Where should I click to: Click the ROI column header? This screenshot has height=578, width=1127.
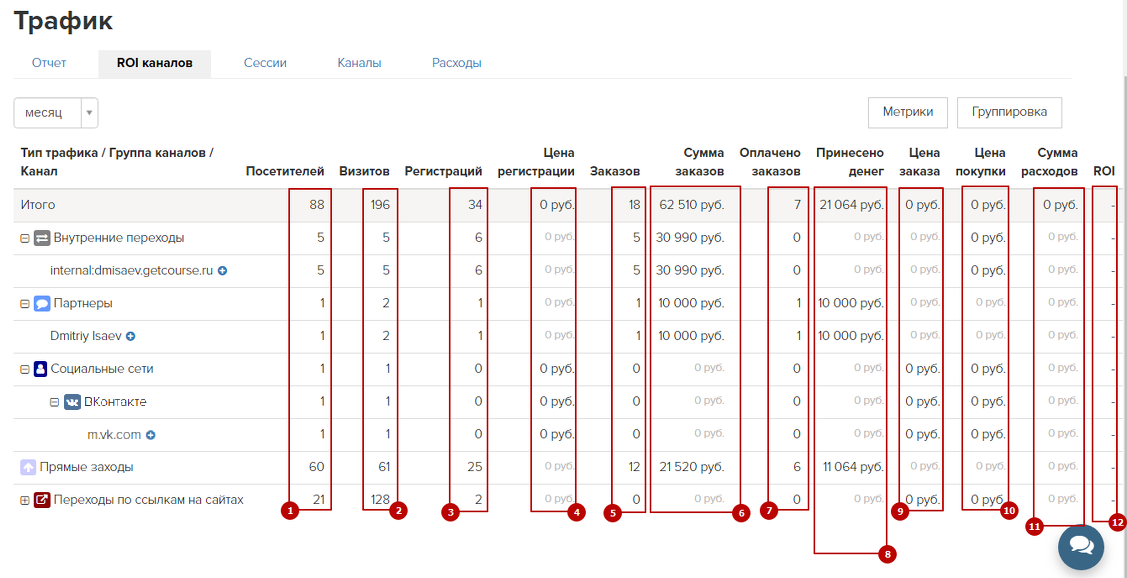[1103, 171]
